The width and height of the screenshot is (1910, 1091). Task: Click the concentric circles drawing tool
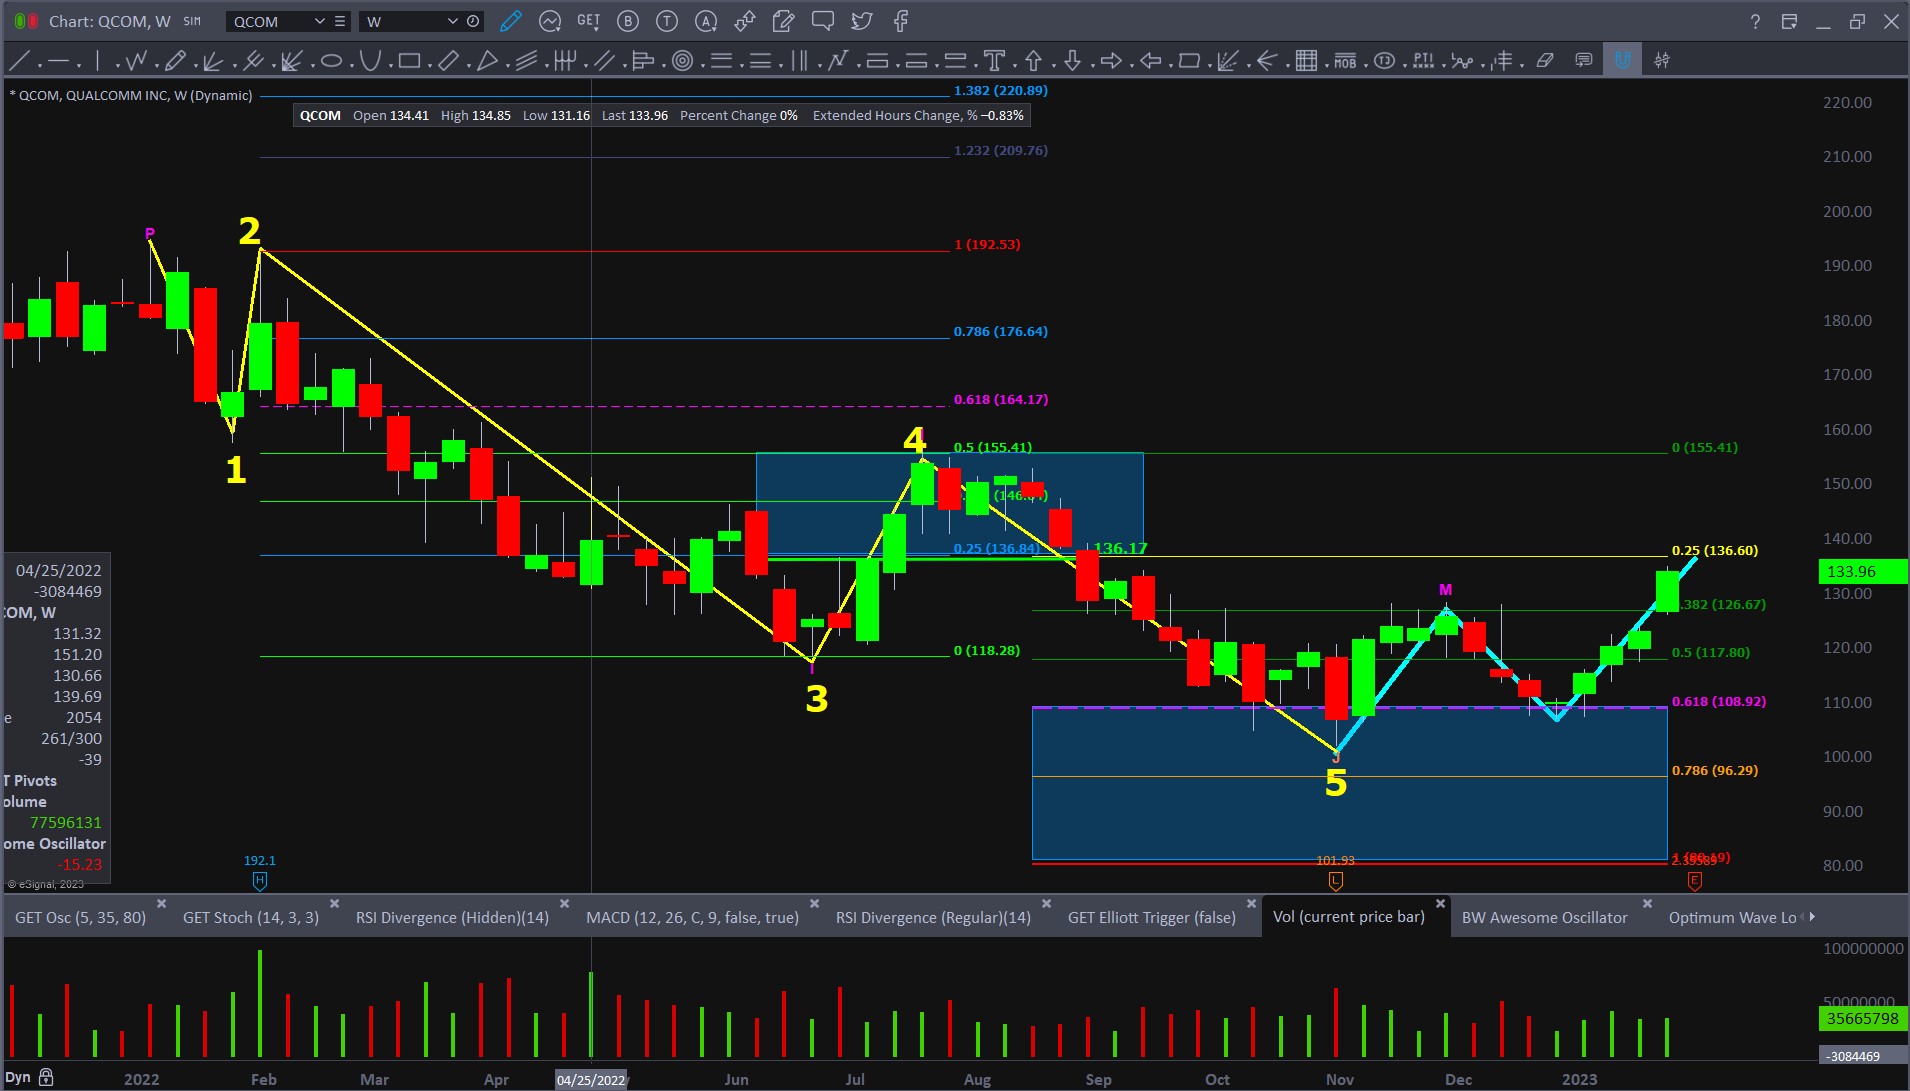click(683, 61)
